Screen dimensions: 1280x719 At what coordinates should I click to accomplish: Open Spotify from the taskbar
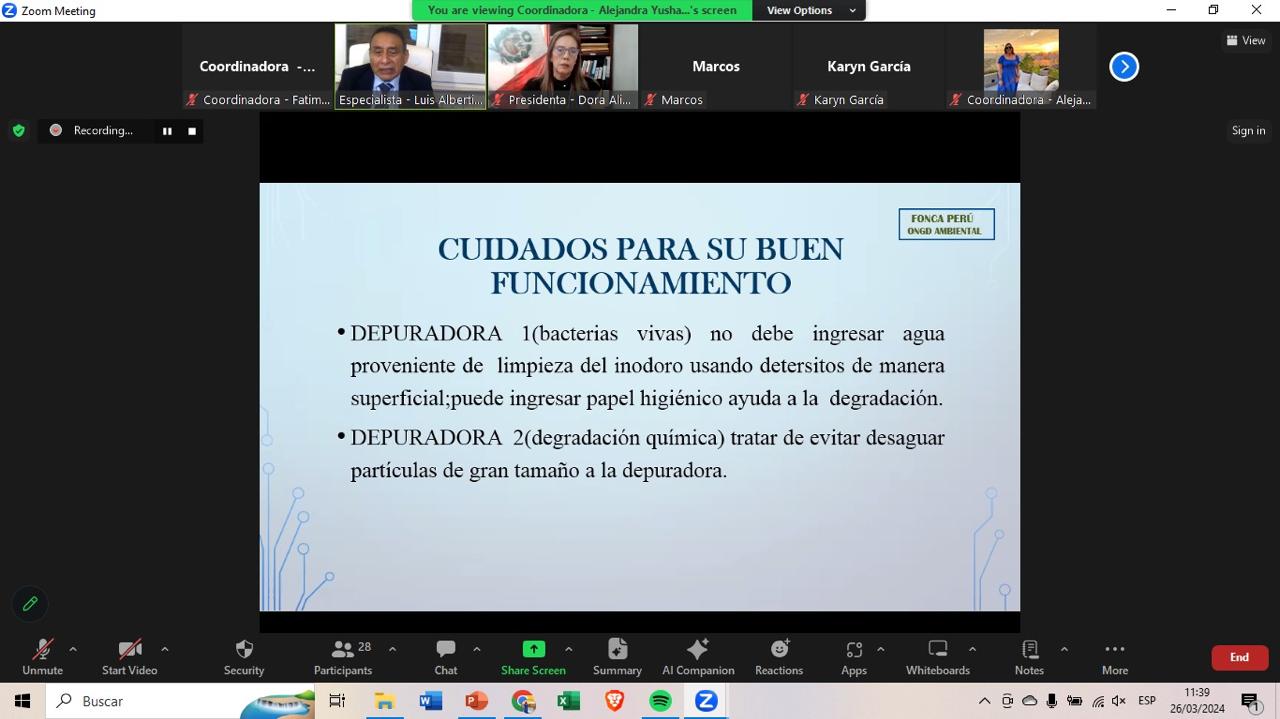[660, 701]
